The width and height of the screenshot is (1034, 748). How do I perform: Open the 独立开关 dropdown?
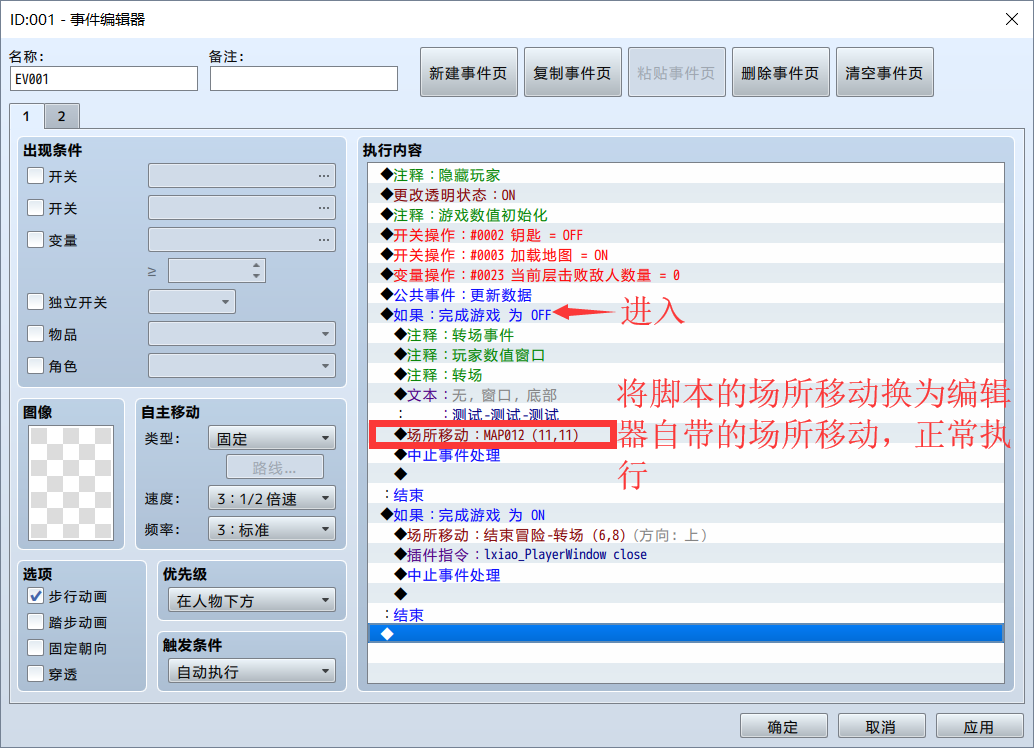click(192, 302)
